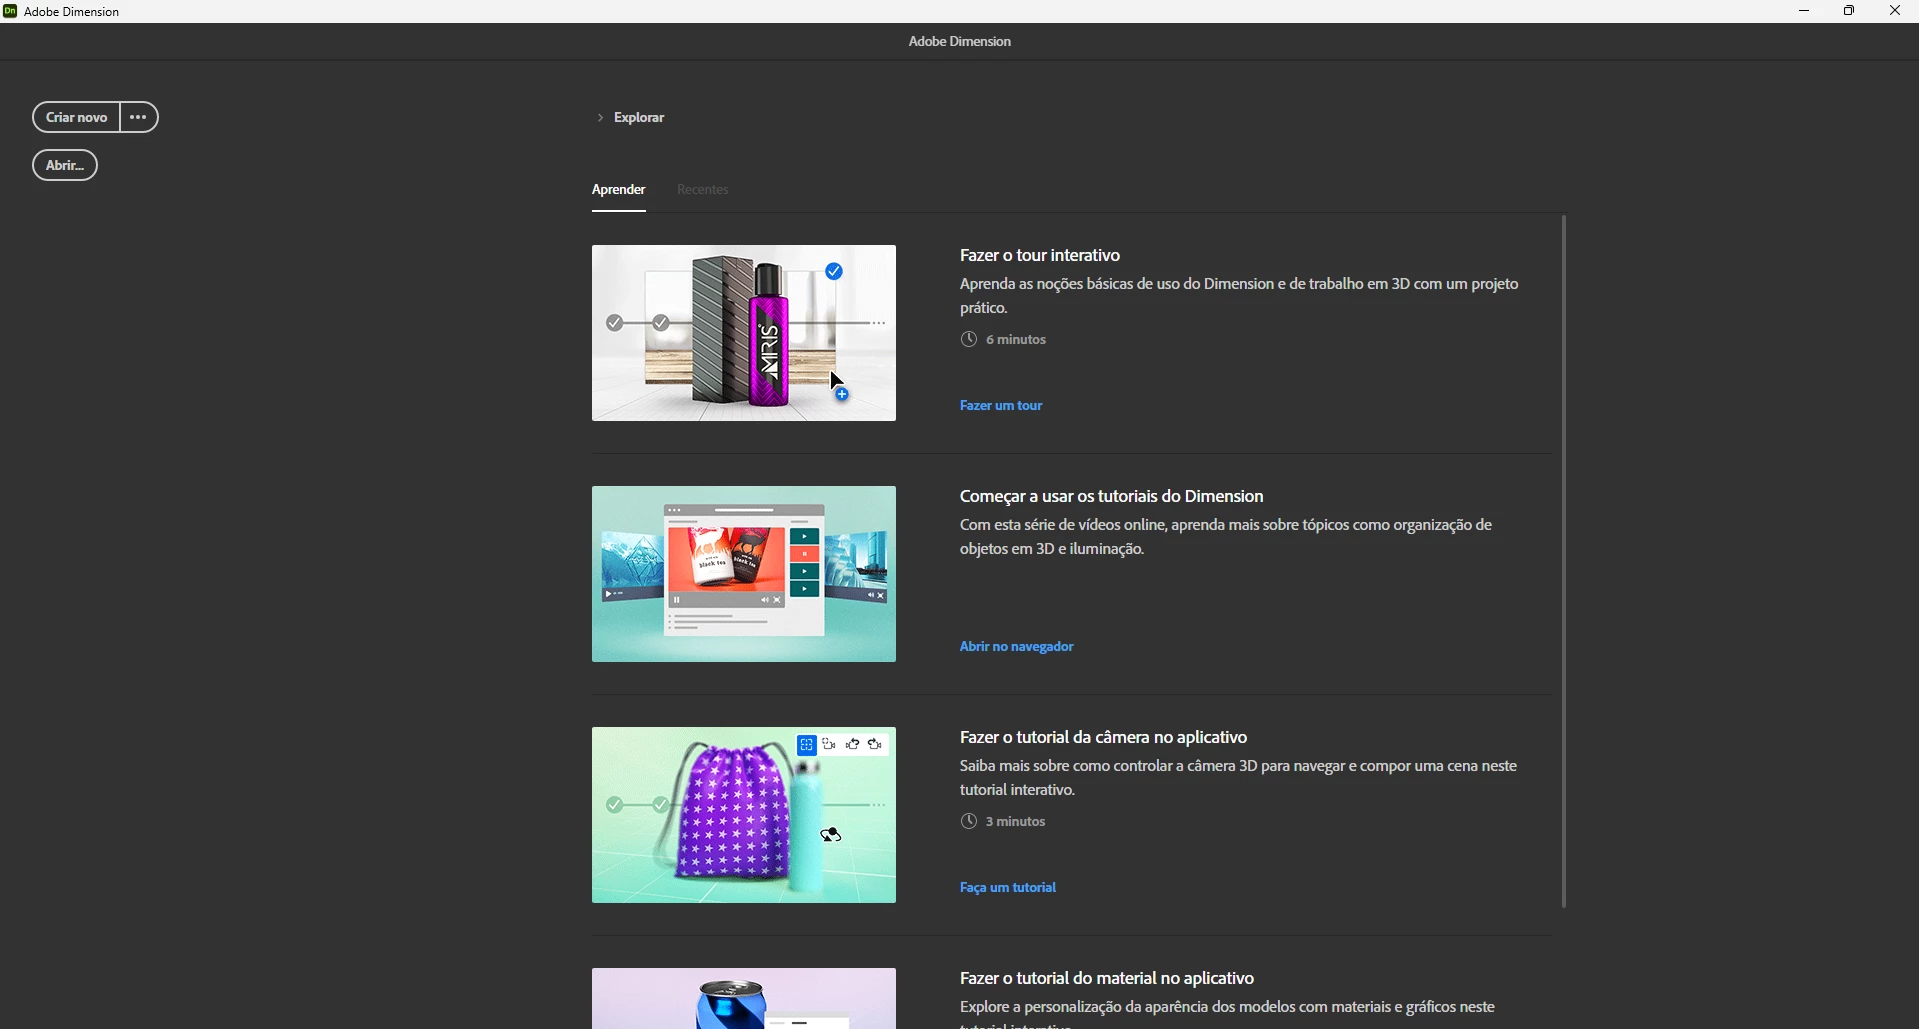Click 'Fazer o tutorial da câmera no aplicativo' heading

1104,738
